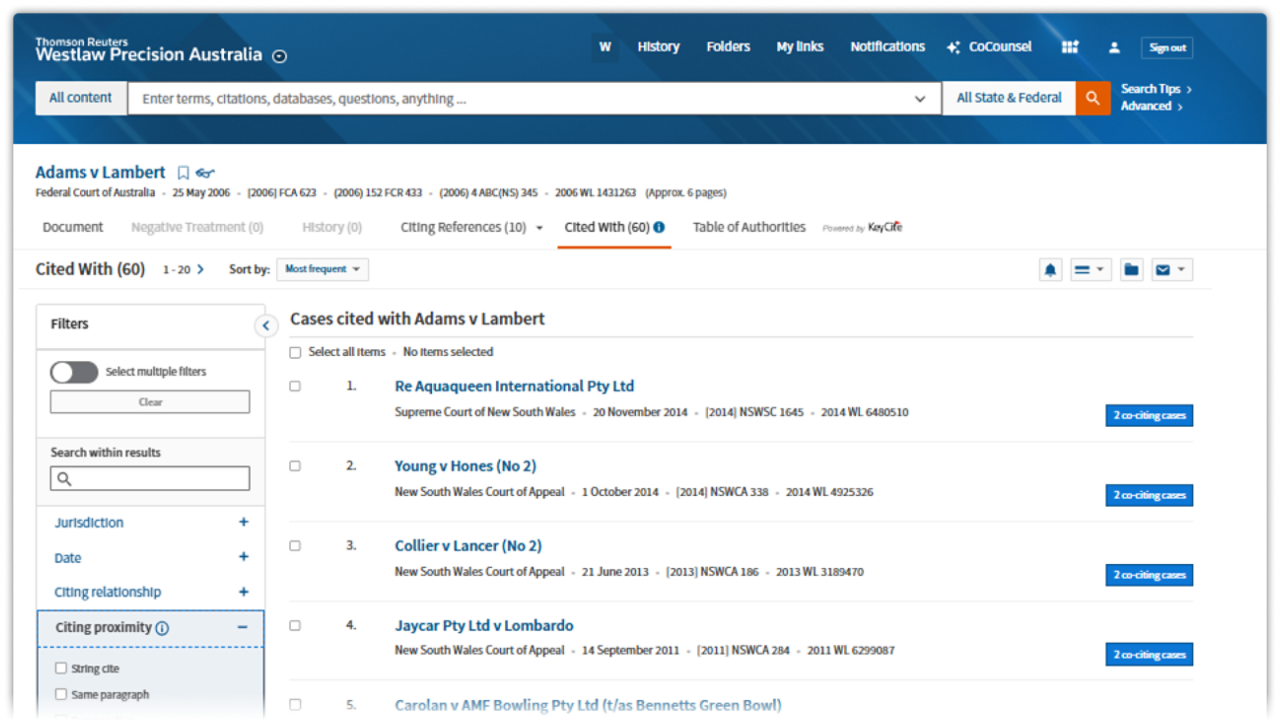
Task: Click the orange search magnifier button
Action: 1093,98
